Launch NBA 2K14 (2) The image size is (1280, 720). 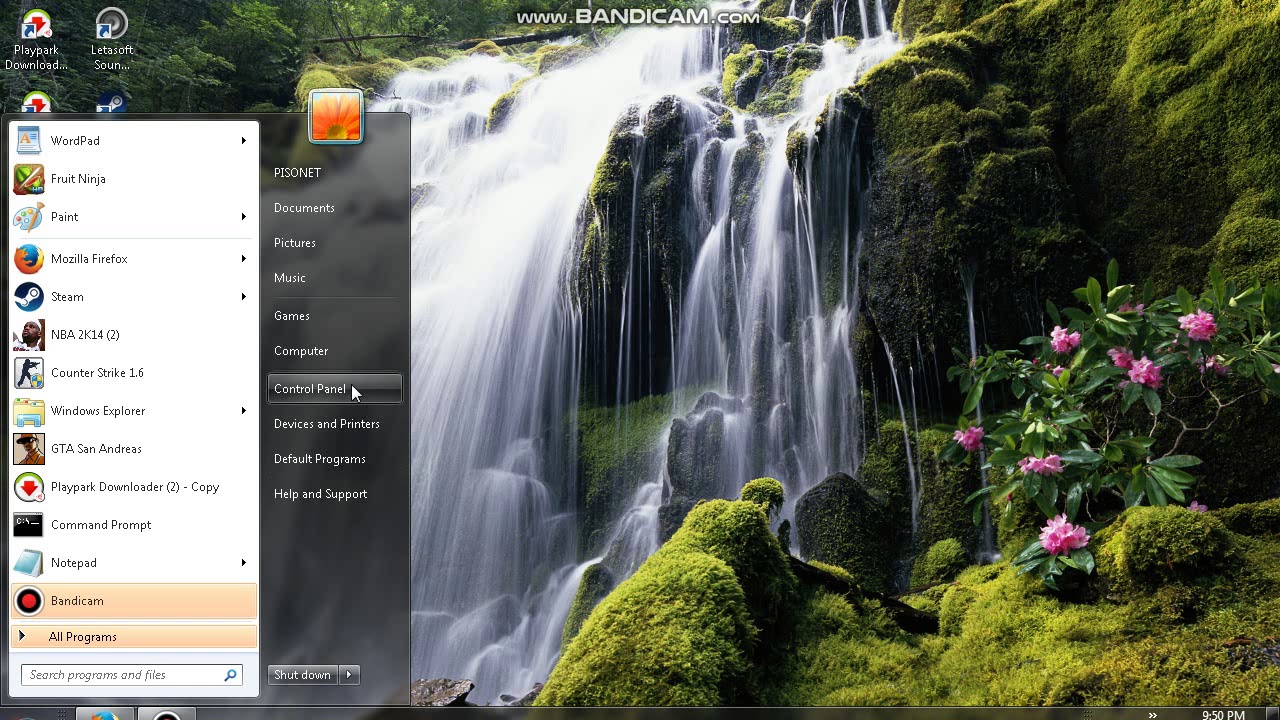[x=134, y=335]
